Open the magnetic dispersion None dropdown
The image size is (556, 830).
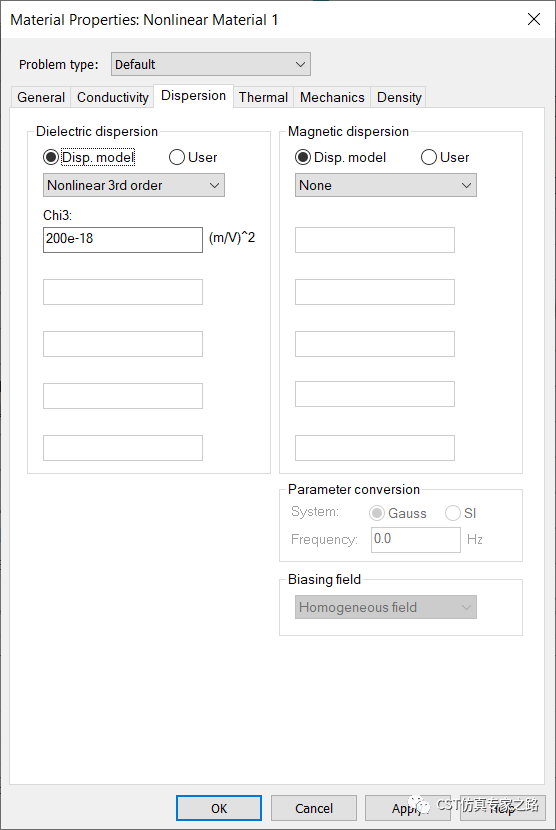click(x=385, y=185)
